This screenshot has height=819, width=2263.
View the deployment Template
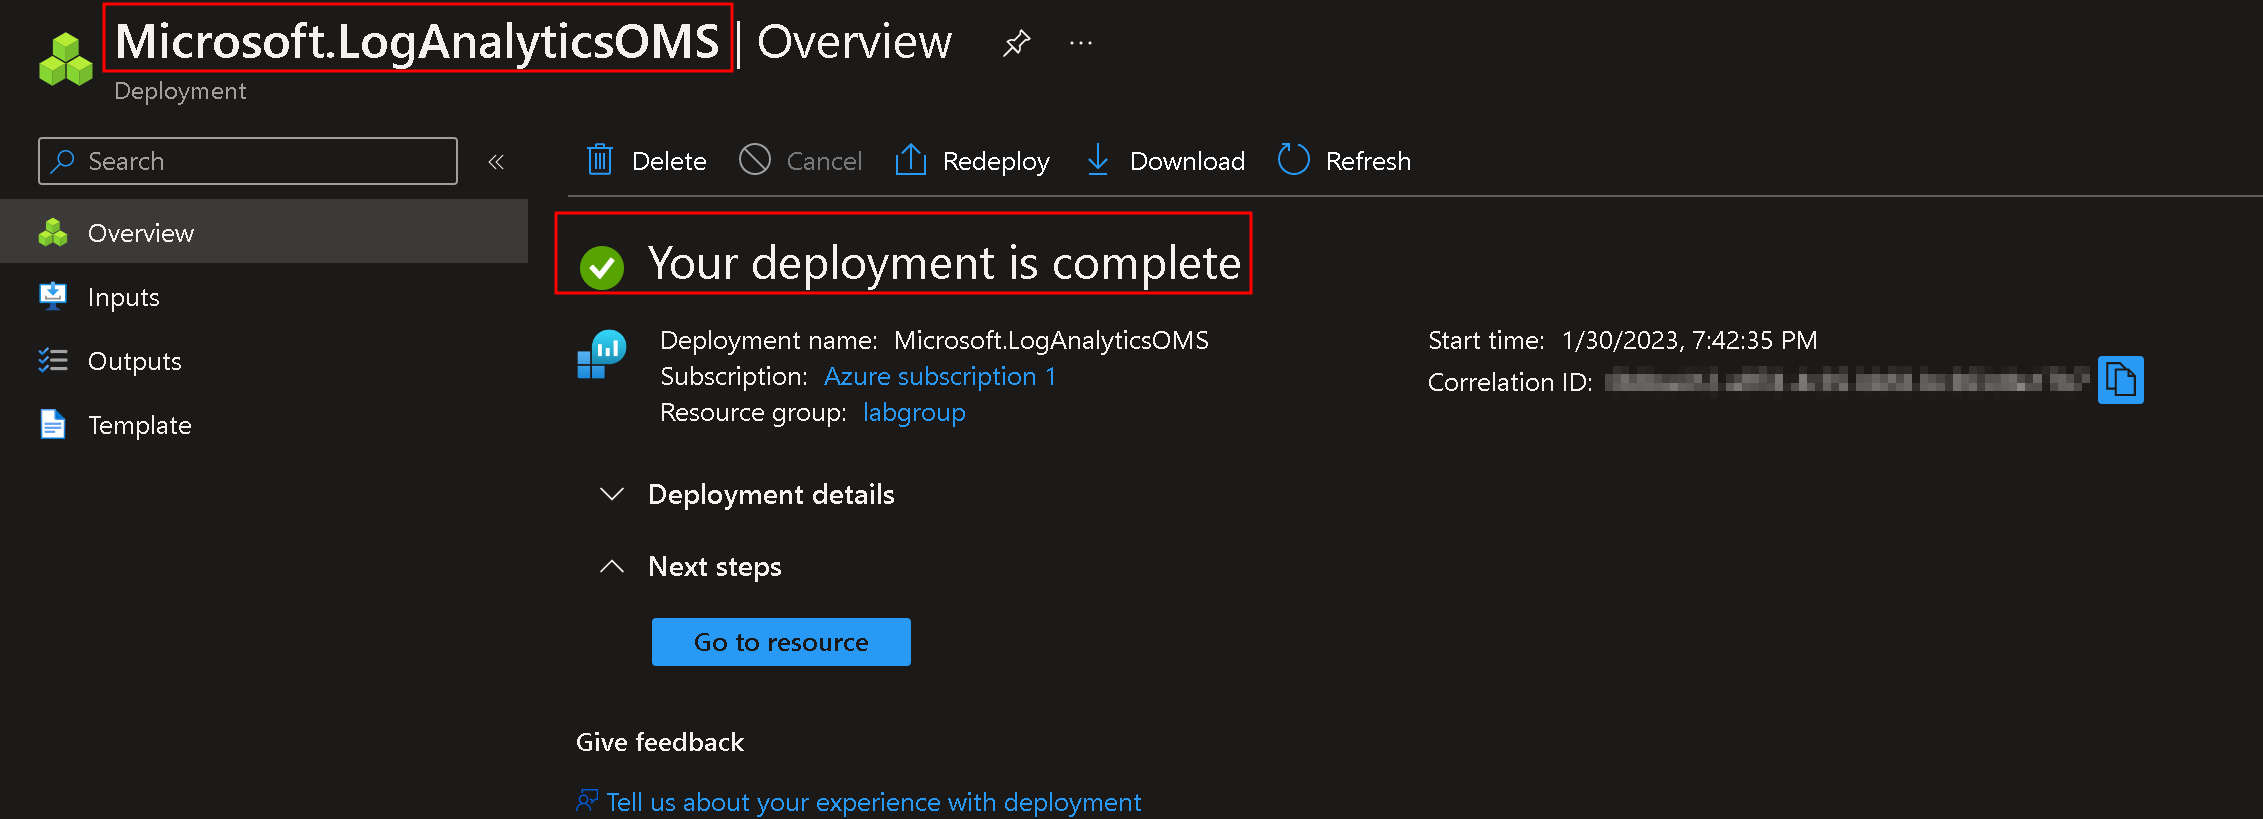coord(139,425)
